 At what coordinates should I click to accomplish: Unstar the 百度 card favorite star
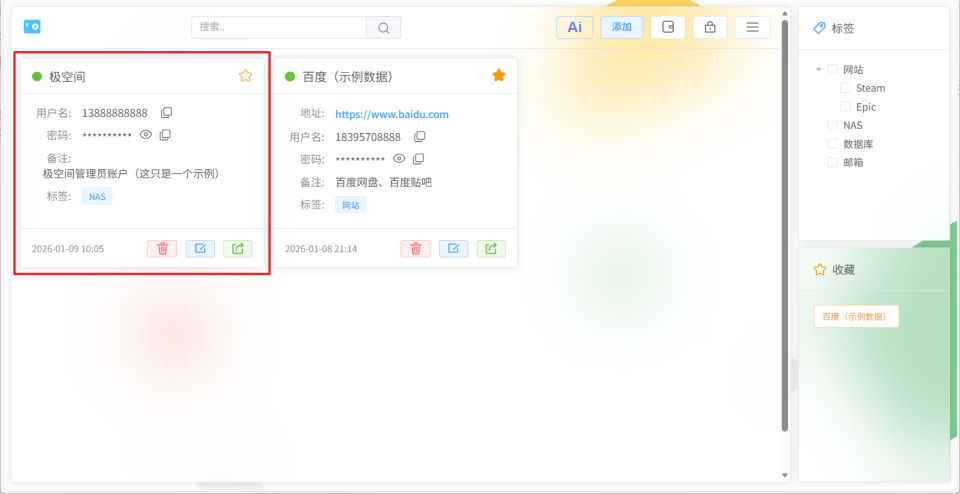tap(499, 76)
